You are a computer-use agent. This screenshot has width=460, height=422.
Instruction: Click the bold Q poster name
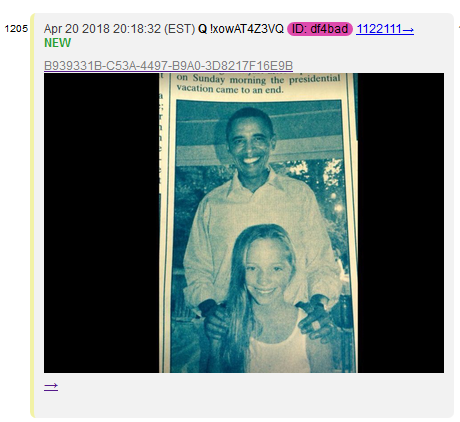202,29
